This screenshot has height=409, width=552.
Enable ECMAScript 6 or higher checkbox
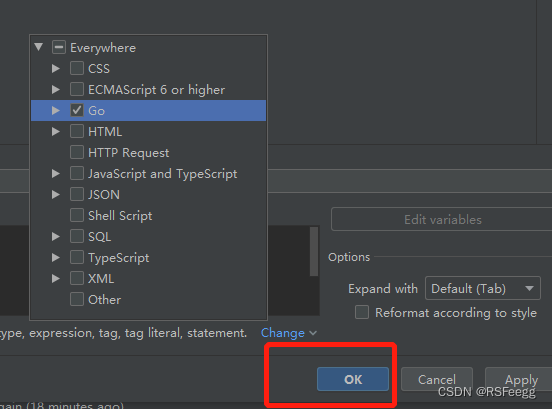pyautogui.click(x=77, y=89)
